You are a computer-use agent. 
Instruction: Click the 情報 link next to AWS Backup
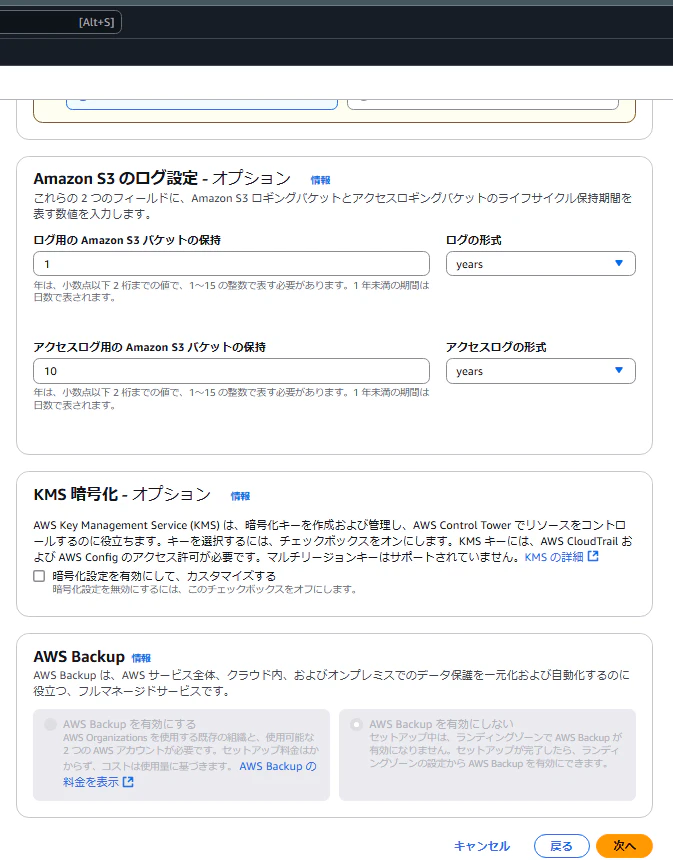[x=141, y=658]
